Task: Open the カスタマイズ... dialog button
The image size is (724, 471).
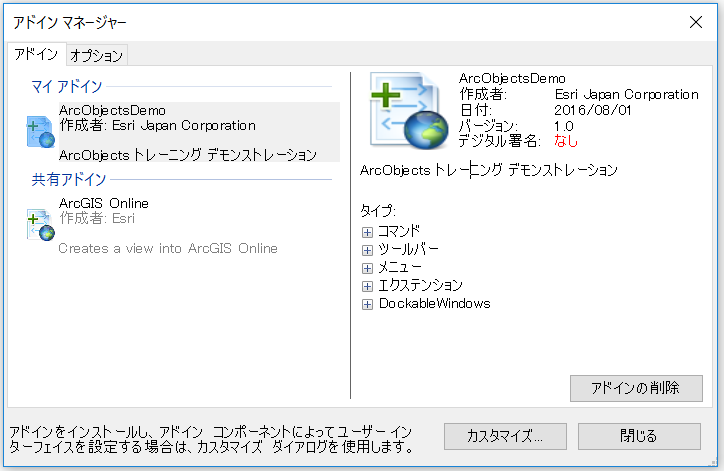Action: tap(505, 436)
